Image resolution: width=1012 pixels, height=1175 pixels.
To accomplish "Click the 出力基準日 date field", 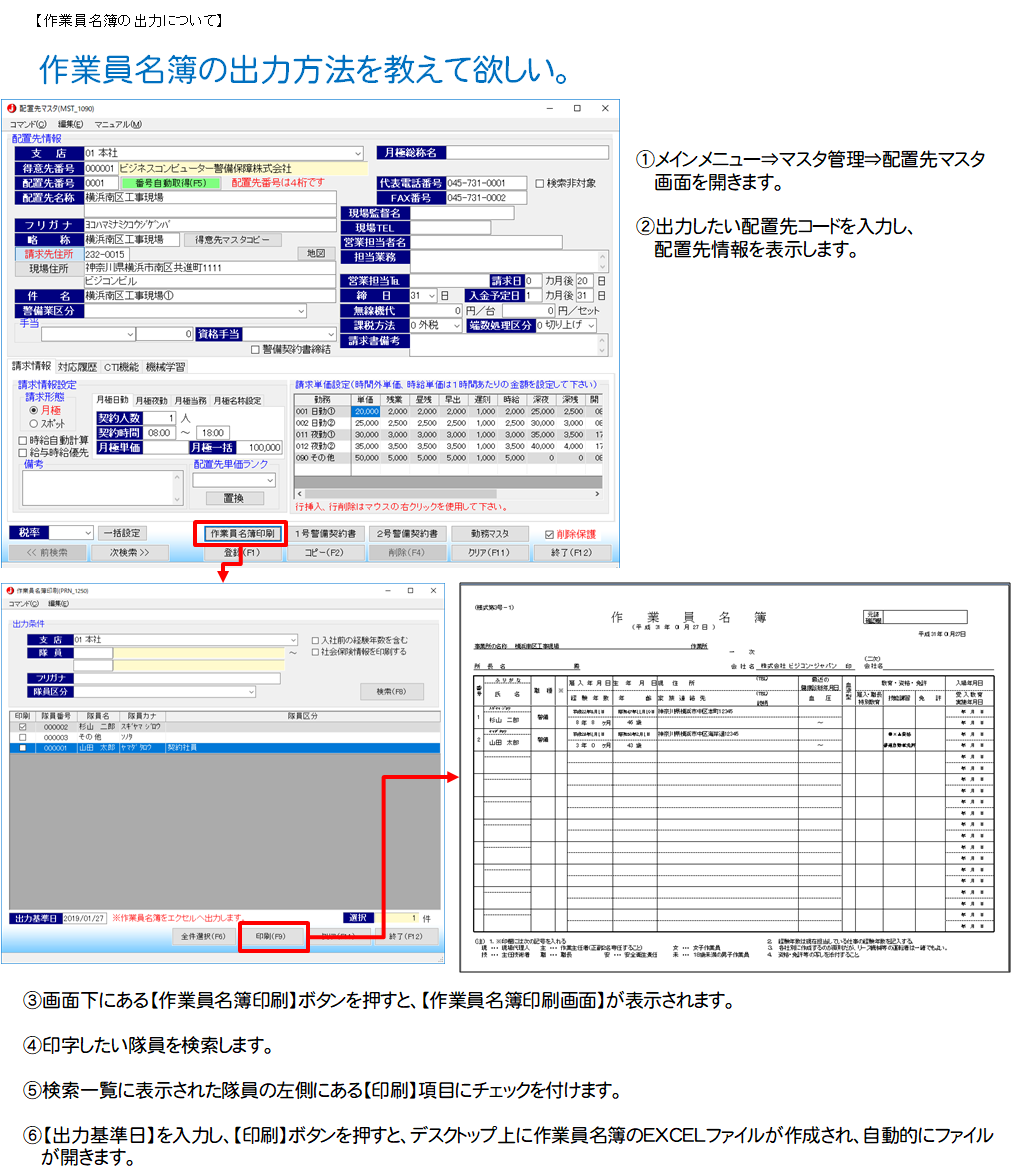I will tap(84, 918).
